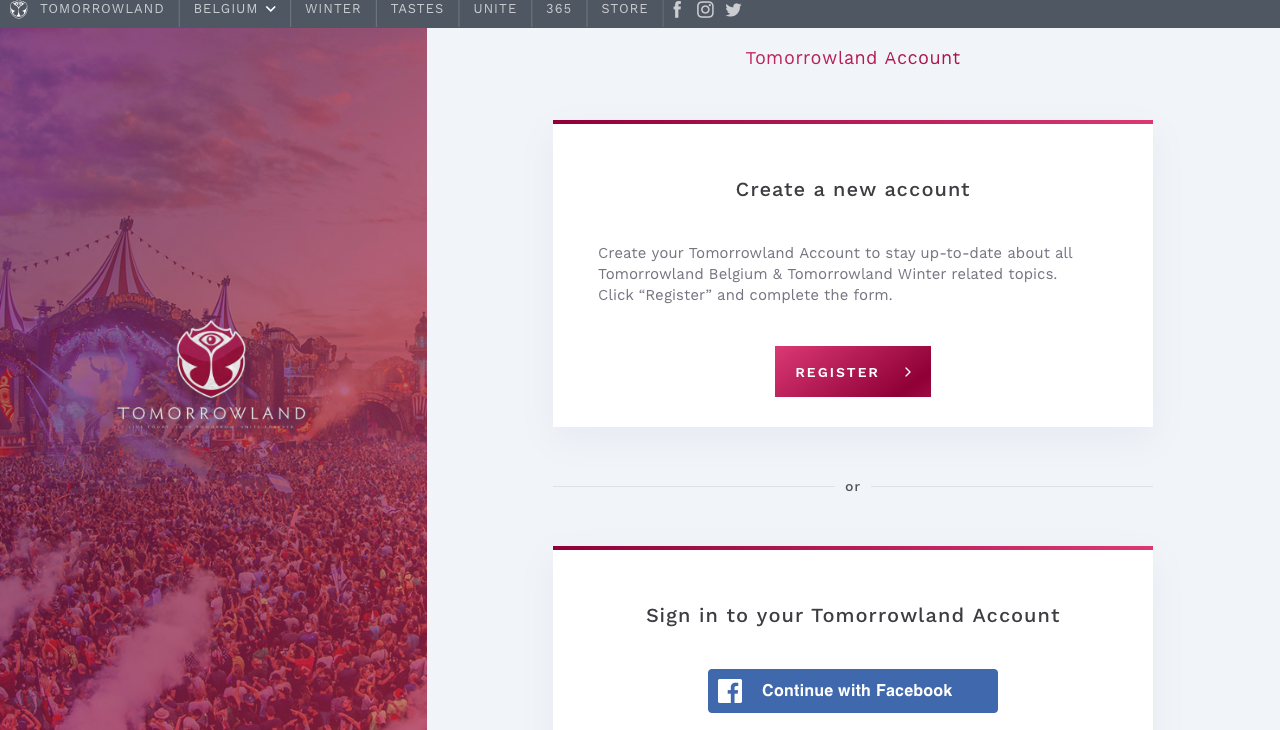Navigate to the Unite menu item
The height and width of the screenshot is (730, 1280).
495,9
